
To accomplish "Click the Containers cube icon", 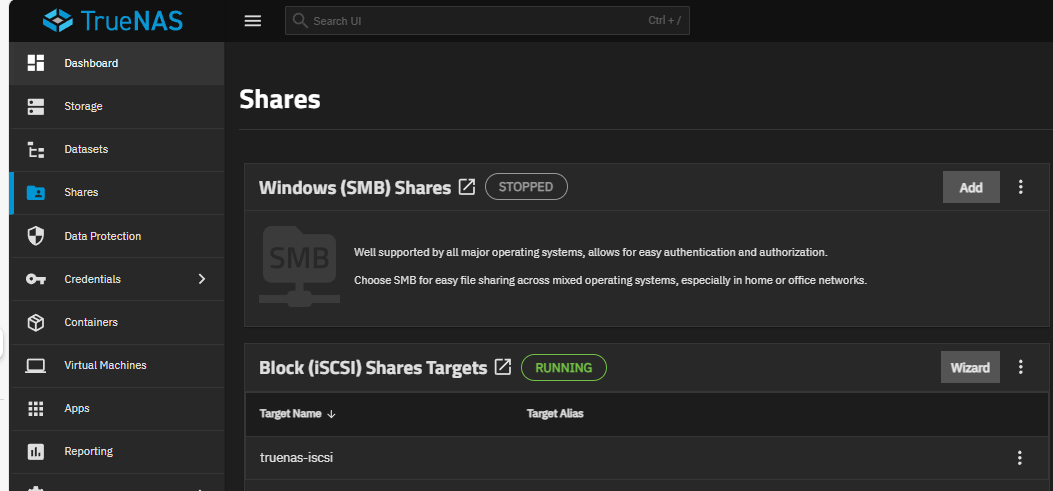I will pos(36,322).
